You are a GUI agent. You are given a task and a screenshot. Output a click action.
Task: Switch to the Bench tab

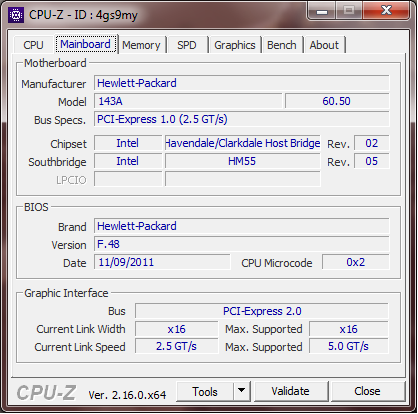282,45
